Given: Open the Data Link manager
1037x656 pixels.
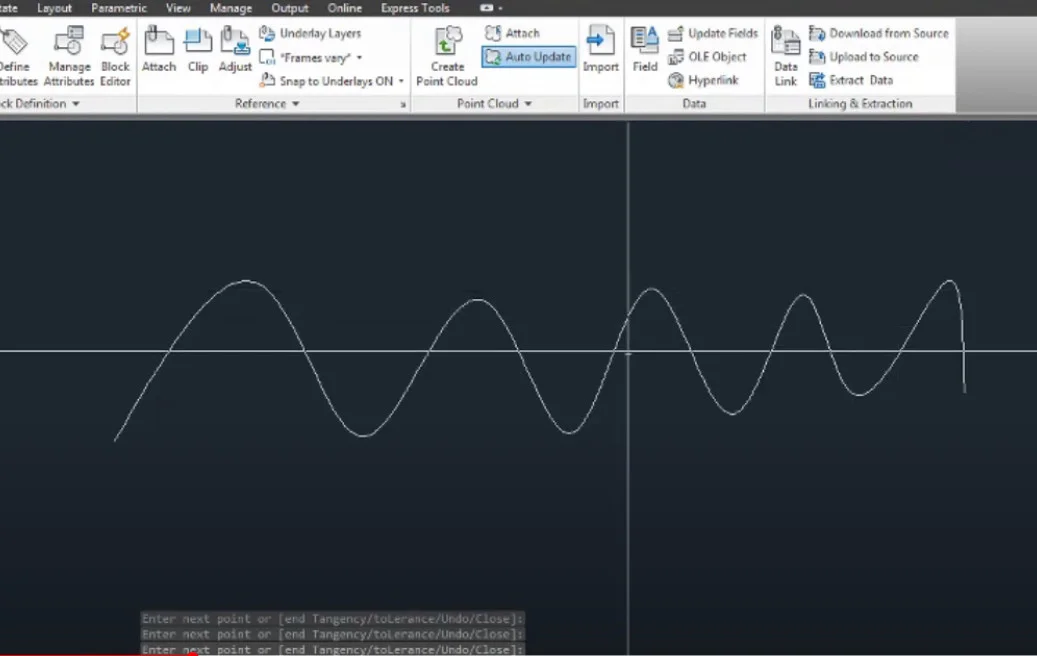Looking at the screenshot, I should (786, 56).
